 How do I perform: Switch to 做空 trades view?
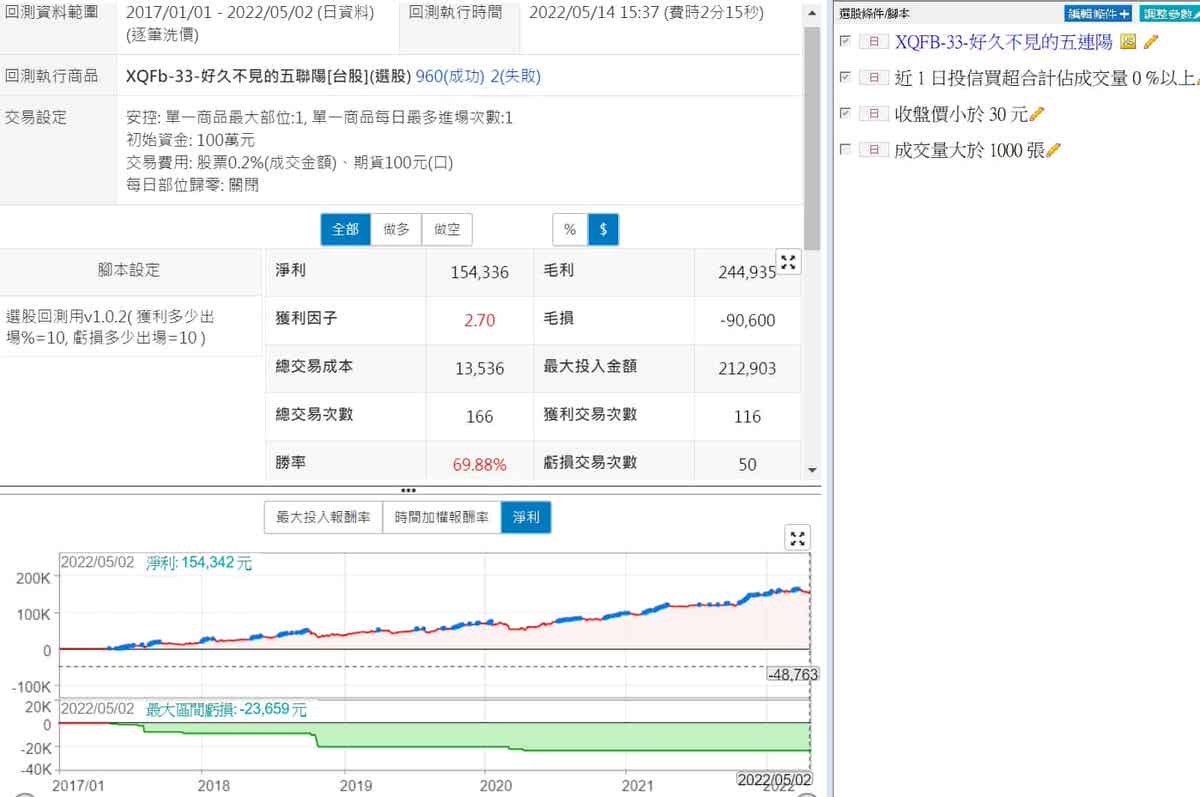pyautogui.click(x=447, y=229)
